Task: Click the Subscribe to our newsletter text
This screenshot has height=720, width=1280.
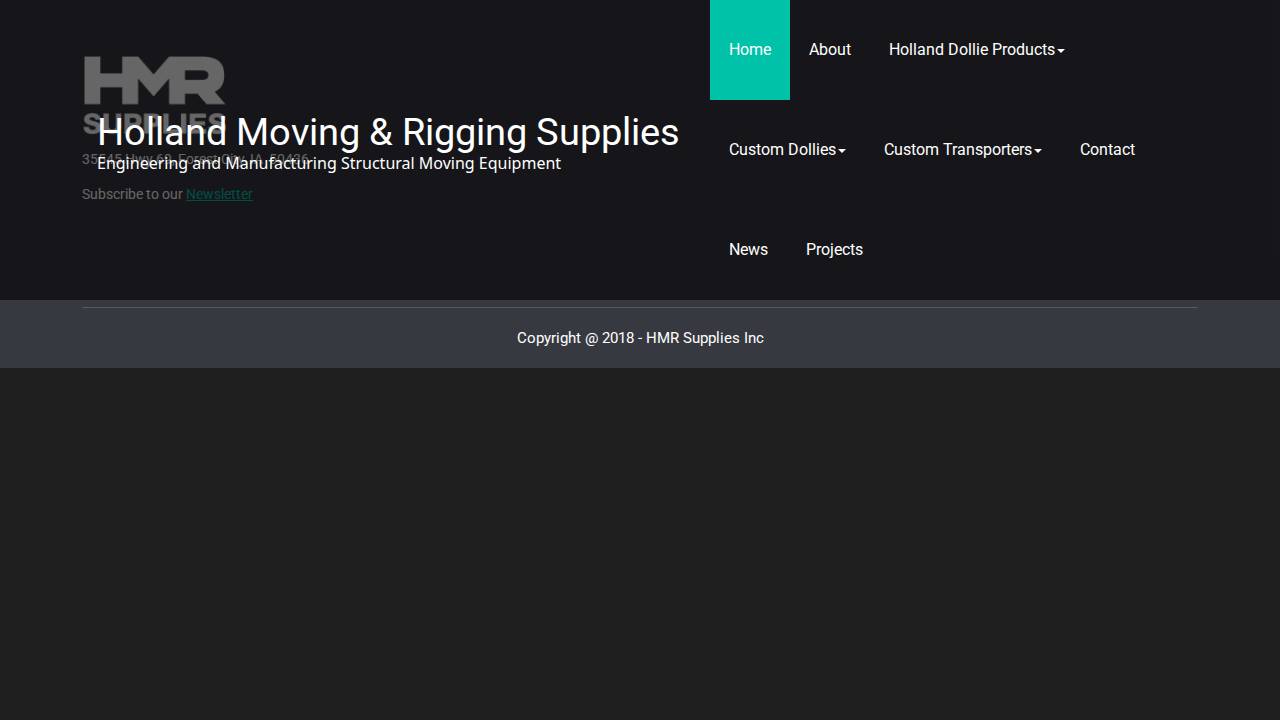Action: click(x=131, y=194)
